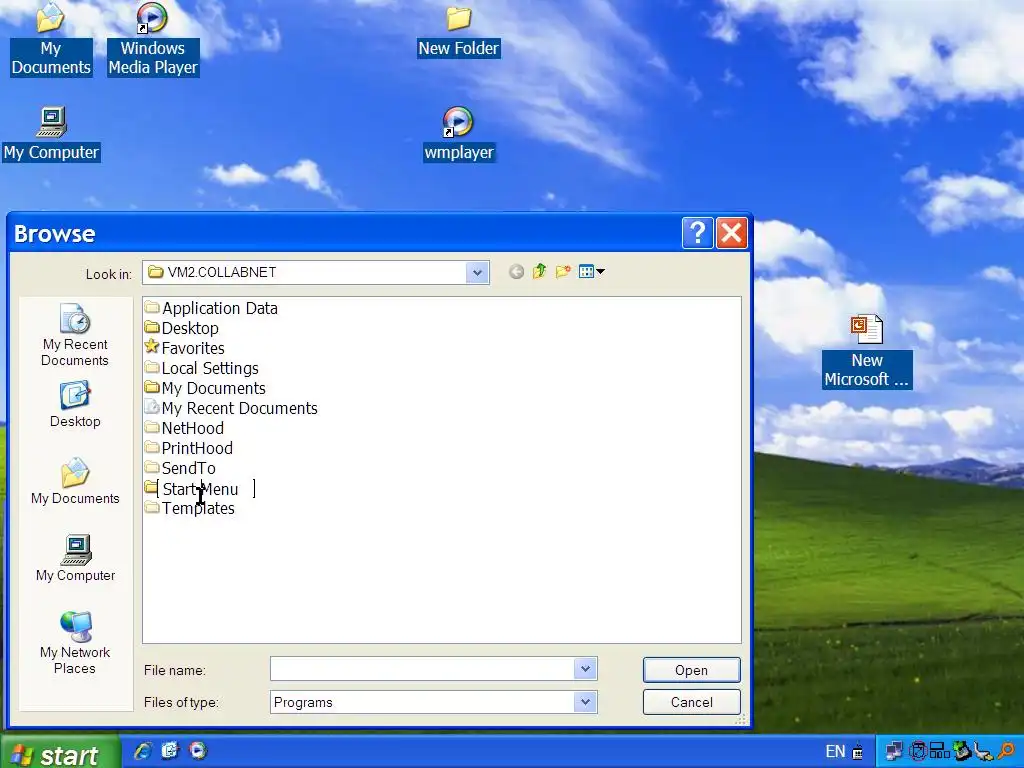Image resolution: width=1024 pixels, height=768 pixels.
Task: Select the NetHood folder
Action: click(x=184, y=428)
